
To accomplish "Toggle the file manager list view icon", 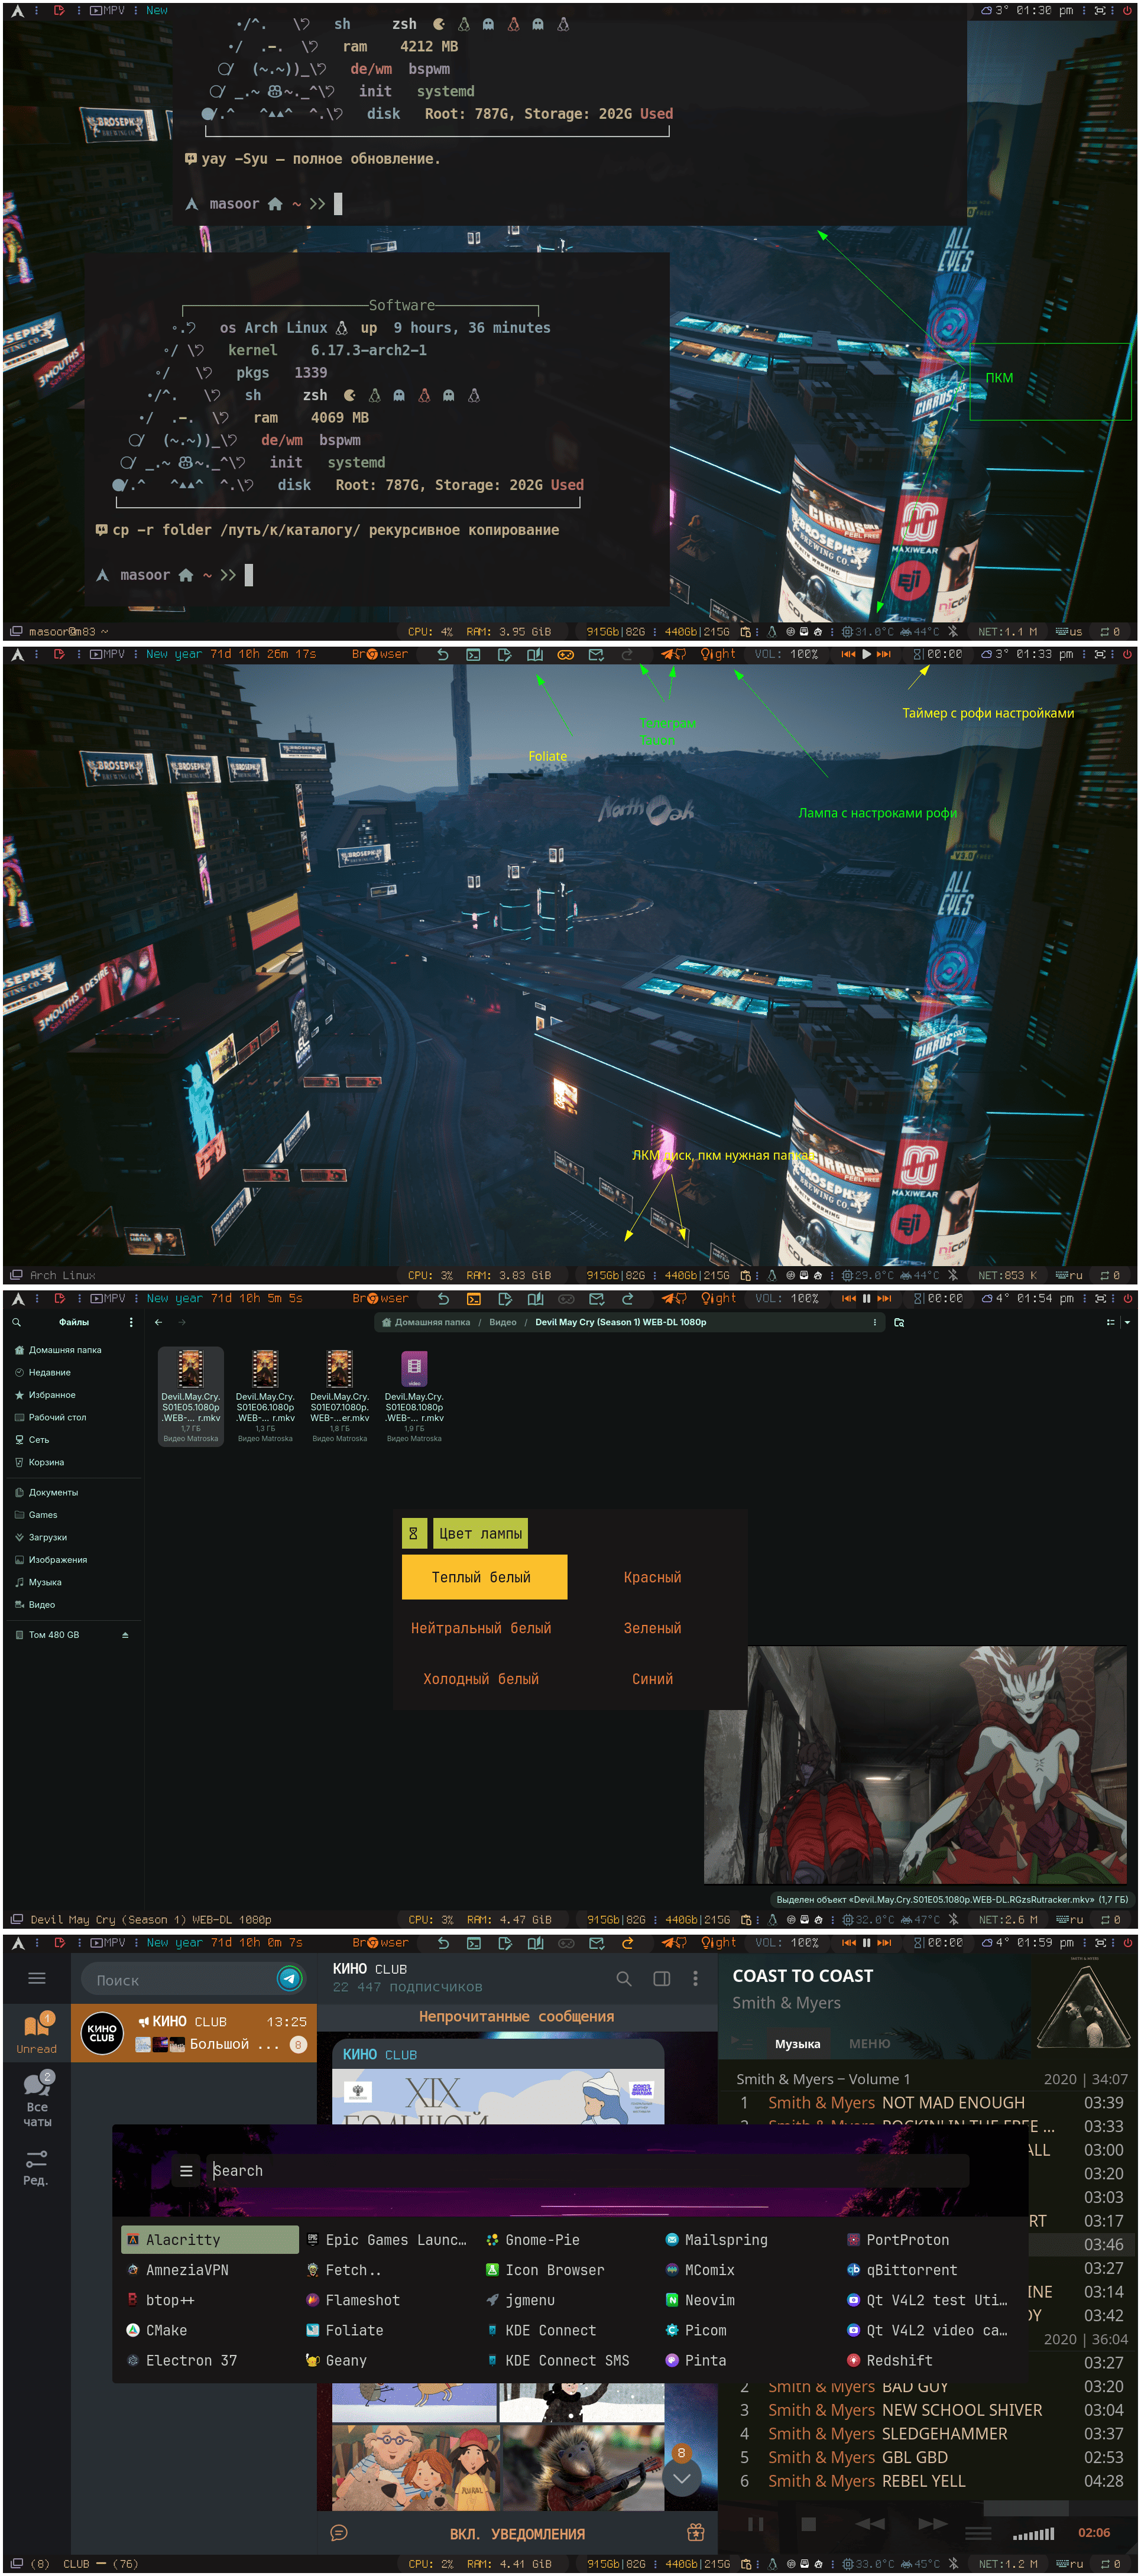I will pos(1110,1322).
